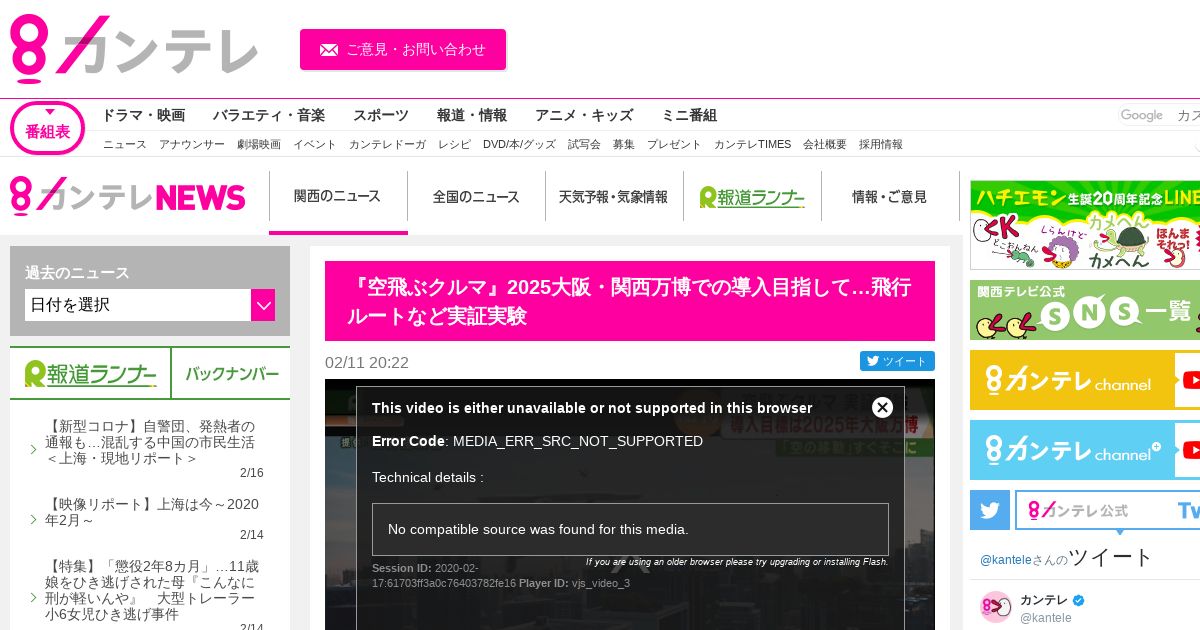Open blue カンテレ channel+ YouTube banner
Screen dimensions: 1200x630
click(1085, 450)
